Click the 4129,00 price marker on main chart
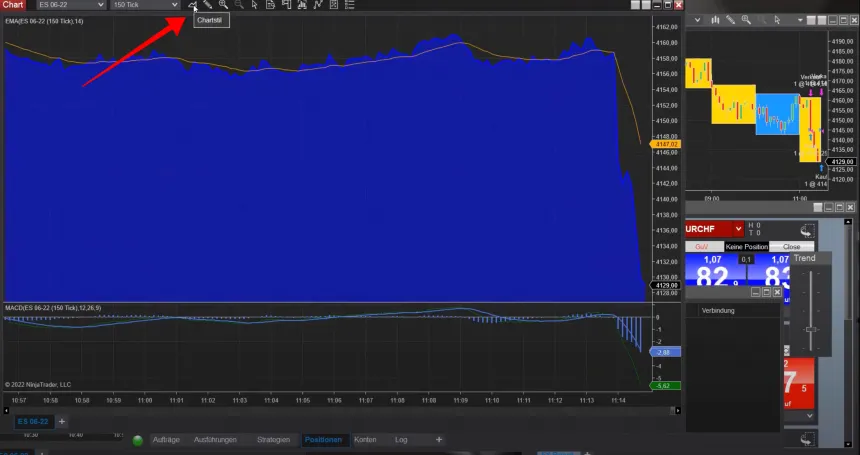 pyautogui.click(x=665, y=285)
